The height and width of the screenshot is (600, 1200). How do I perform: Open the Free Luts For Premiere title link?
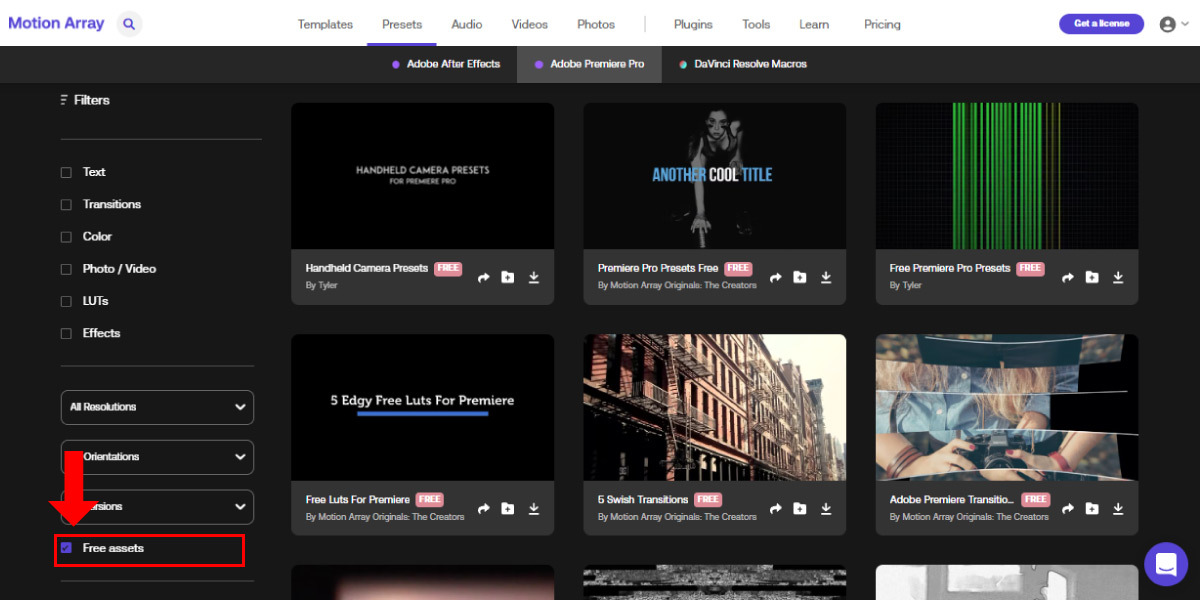(x=358, y=499)
